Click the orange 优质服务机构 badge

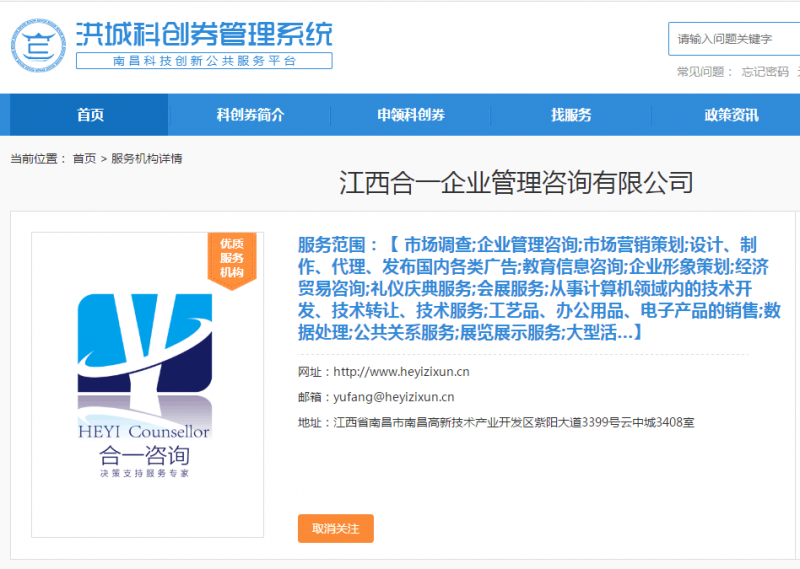point(231,258)
